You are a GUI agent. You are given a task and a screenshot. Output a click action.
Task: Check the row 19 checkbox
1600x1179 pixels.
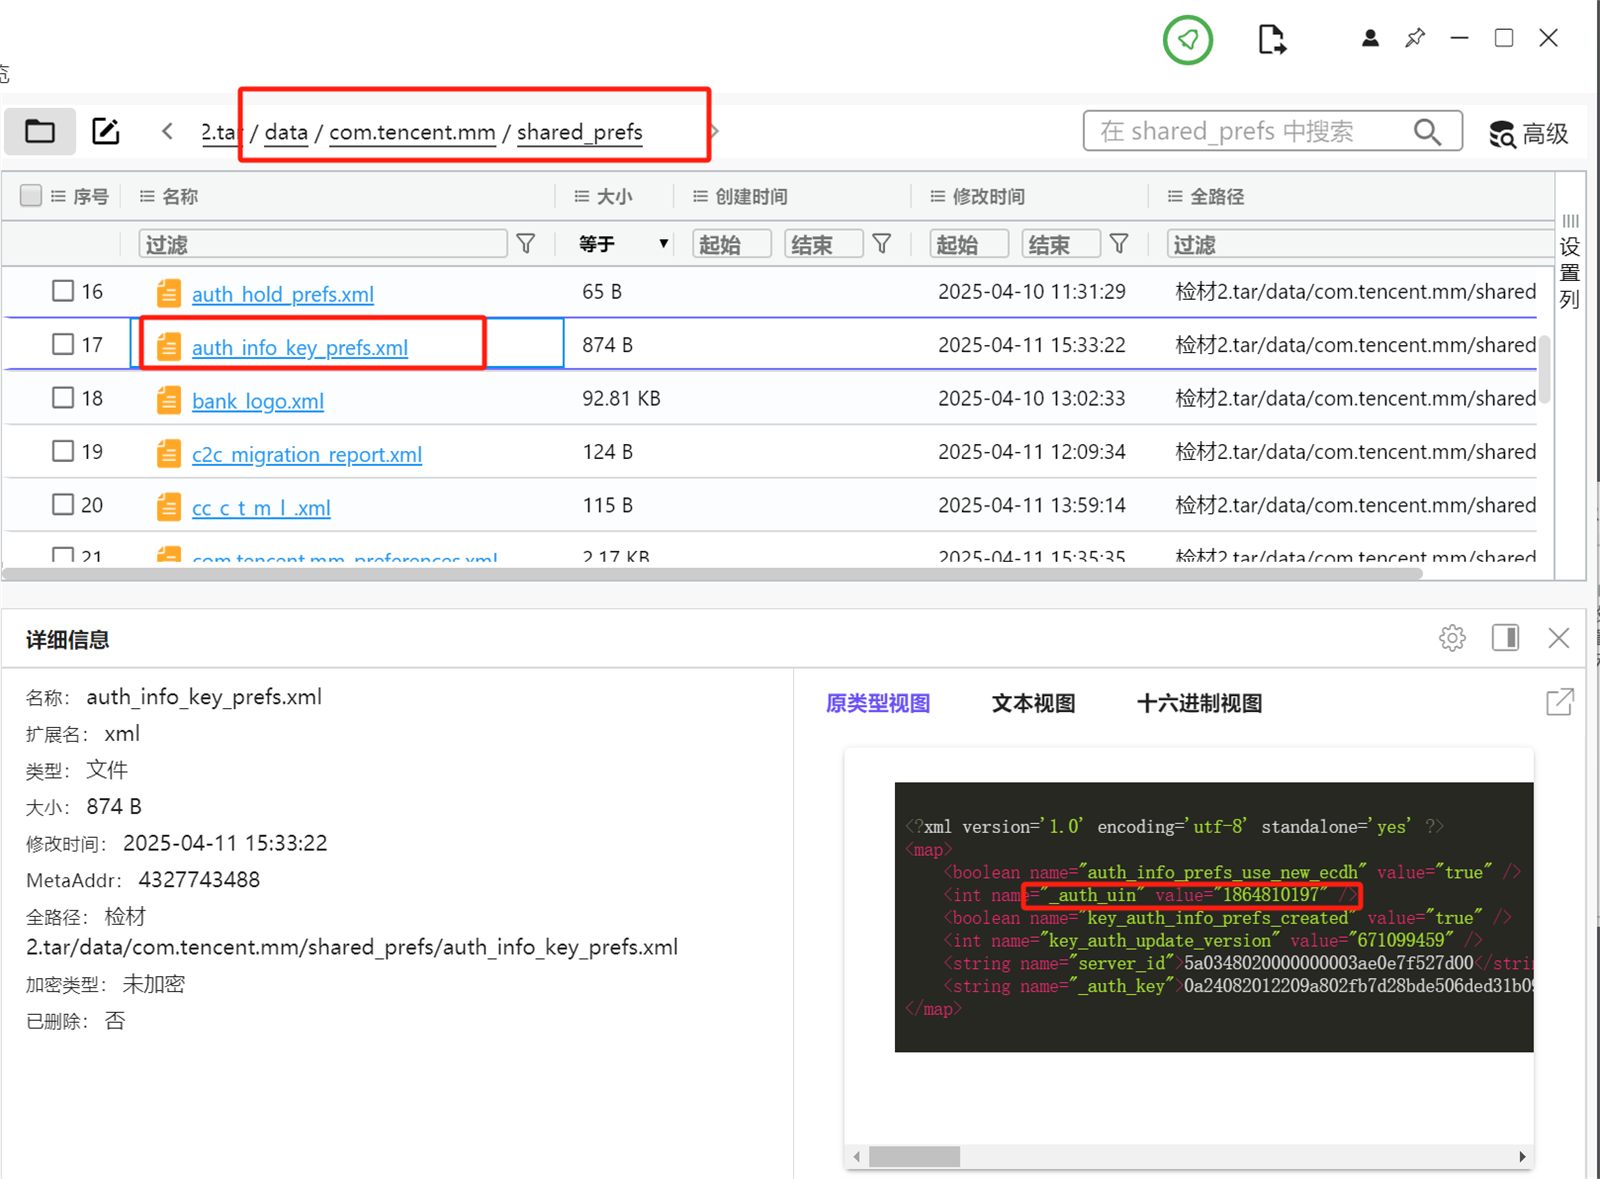[x=63, y=450]
